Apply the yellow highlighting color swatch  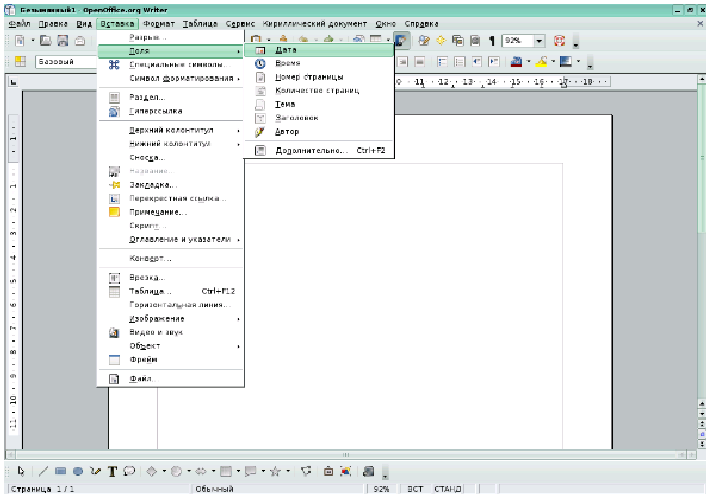click(541, 62)
